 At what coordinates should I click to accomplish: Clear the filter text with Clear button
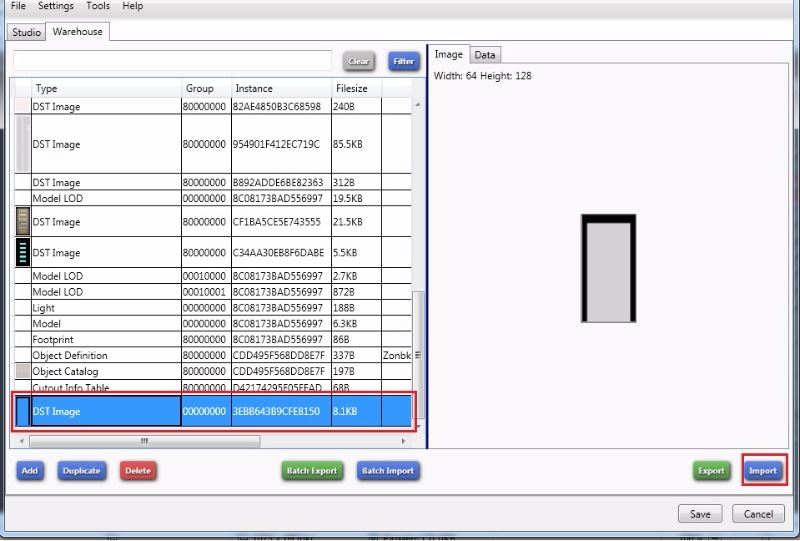click(359, 61)
